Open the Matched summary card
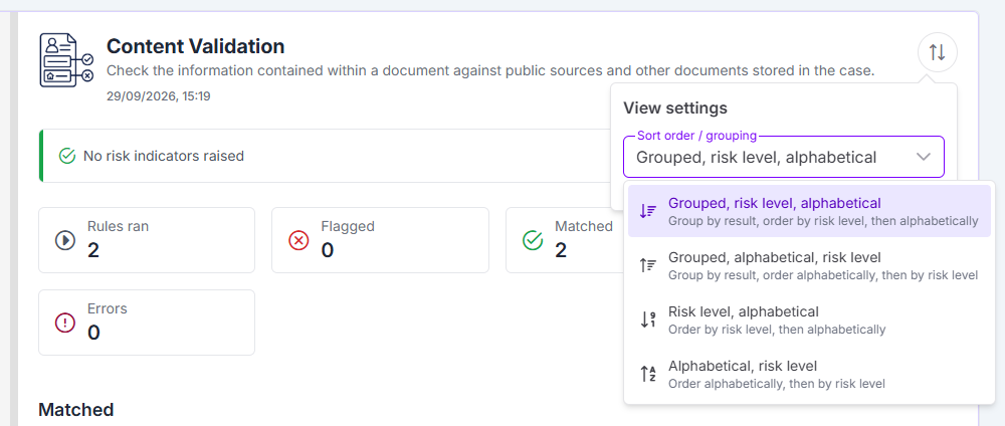Viewport: 1005px width, 426px height. [564, 240]
